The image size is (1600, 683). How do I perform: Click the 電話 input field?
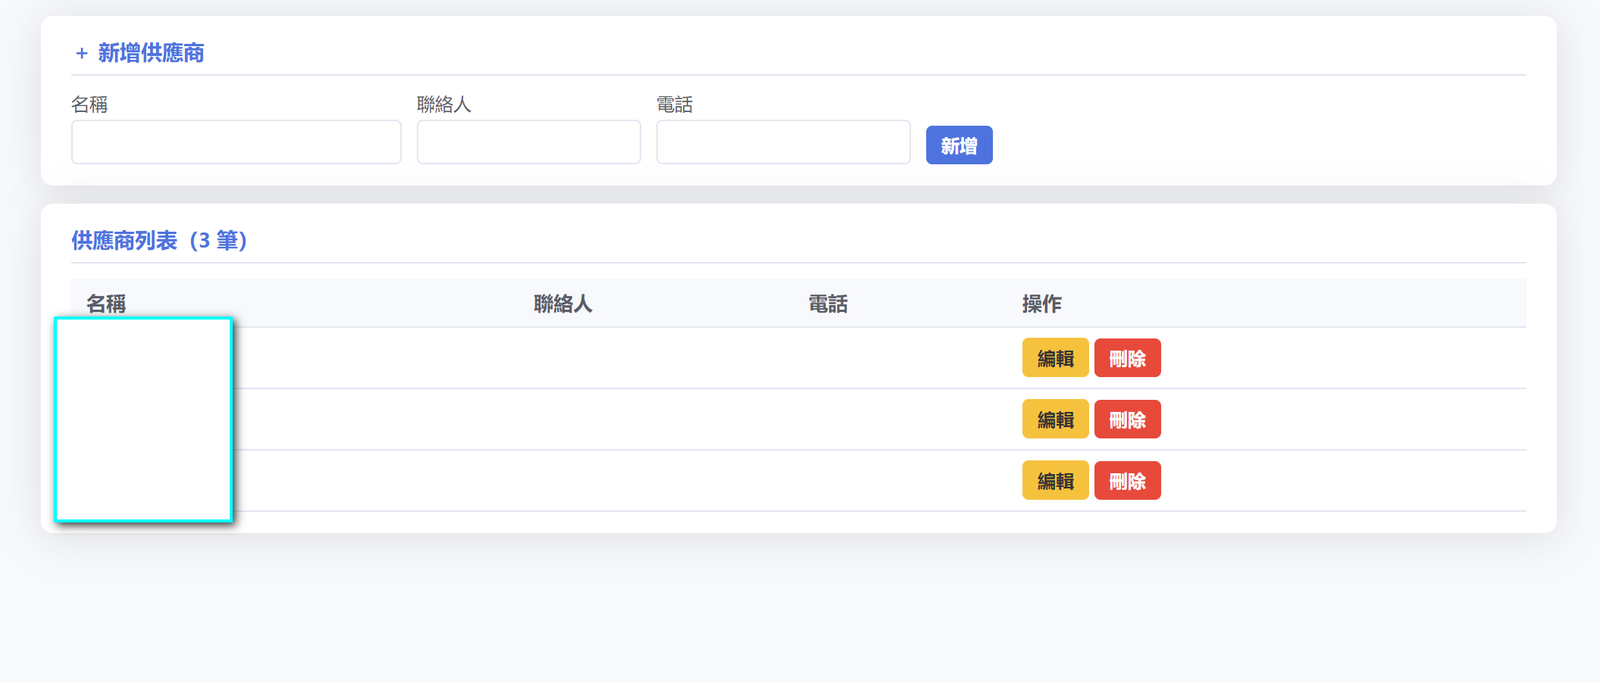(x=783, y=142)
